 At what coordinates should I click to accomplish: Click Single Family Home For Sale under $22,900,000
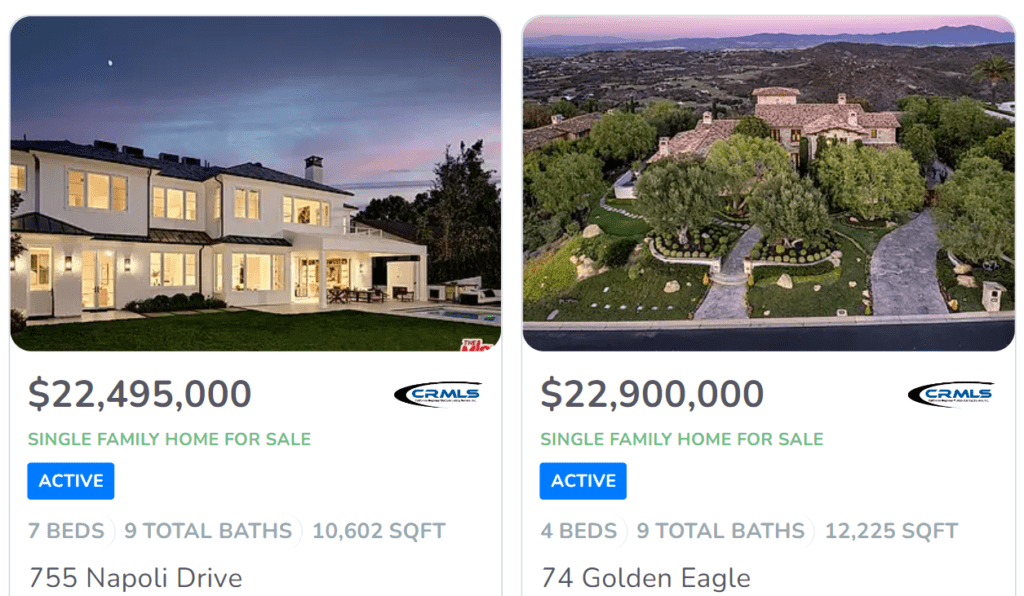tap(682, 439)
